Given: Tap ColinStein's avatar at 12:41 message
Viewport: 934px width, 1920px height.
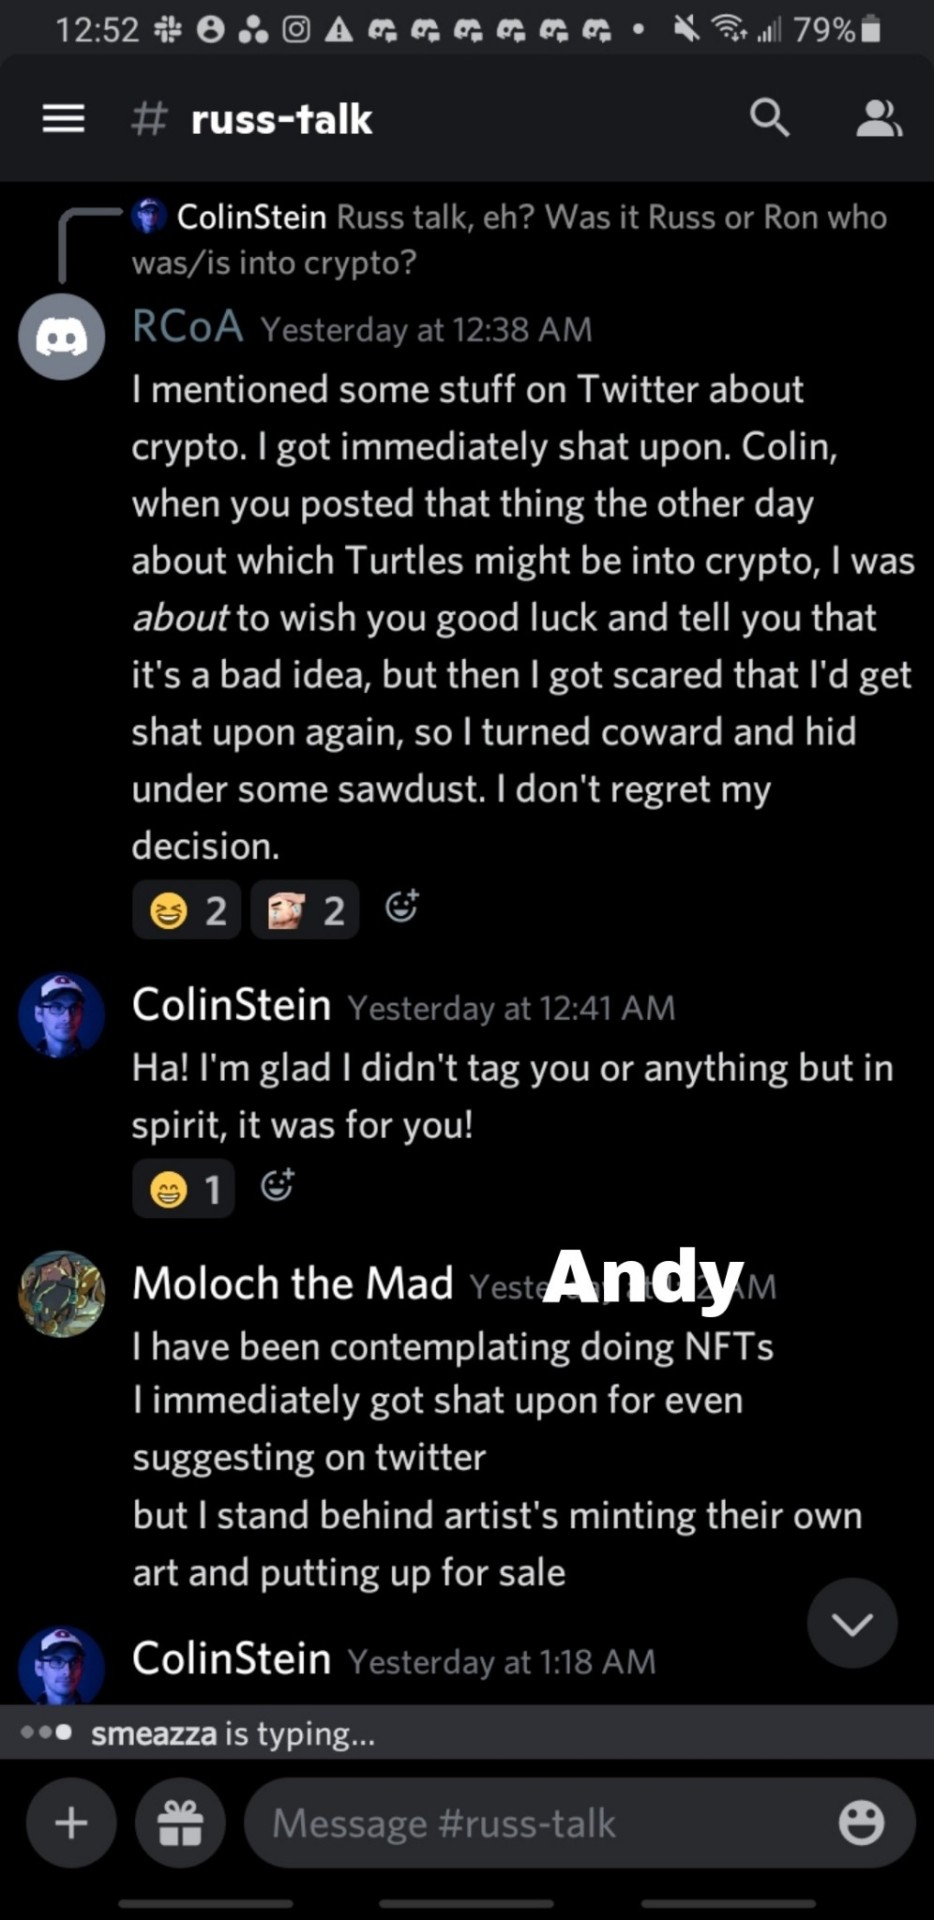Looking at the screenshot, I should (x=62, y=1014).
